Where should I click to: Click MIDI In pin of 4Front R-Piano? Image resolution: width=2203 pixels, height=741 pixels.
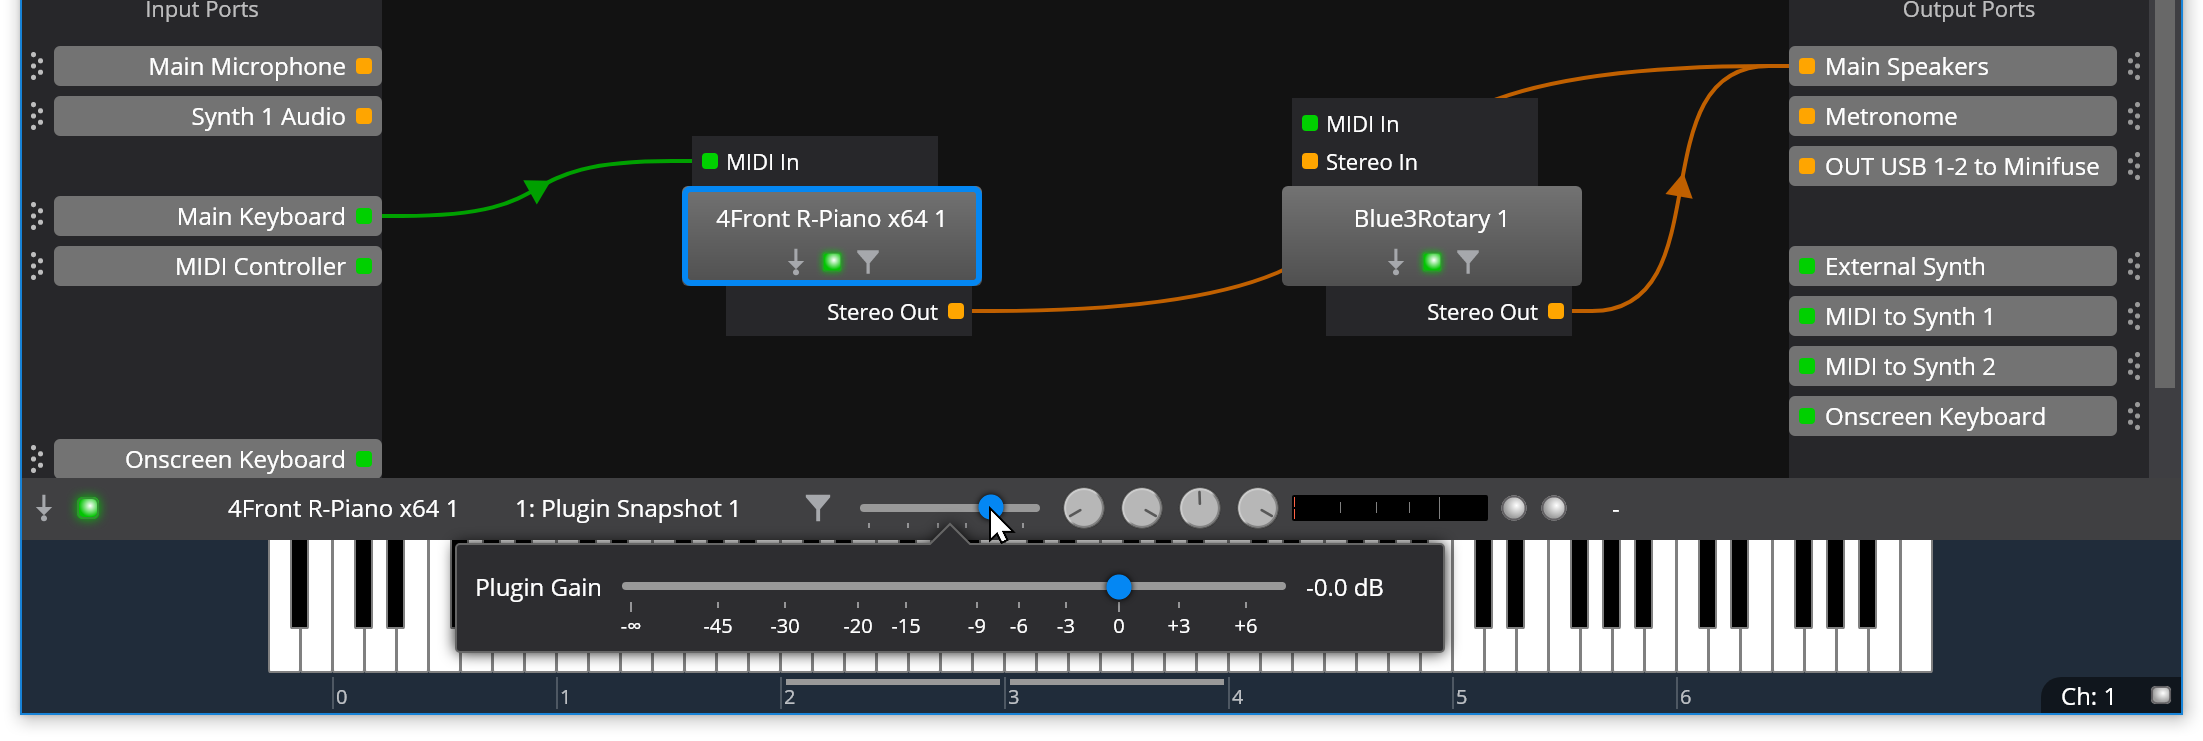[710, 161]
